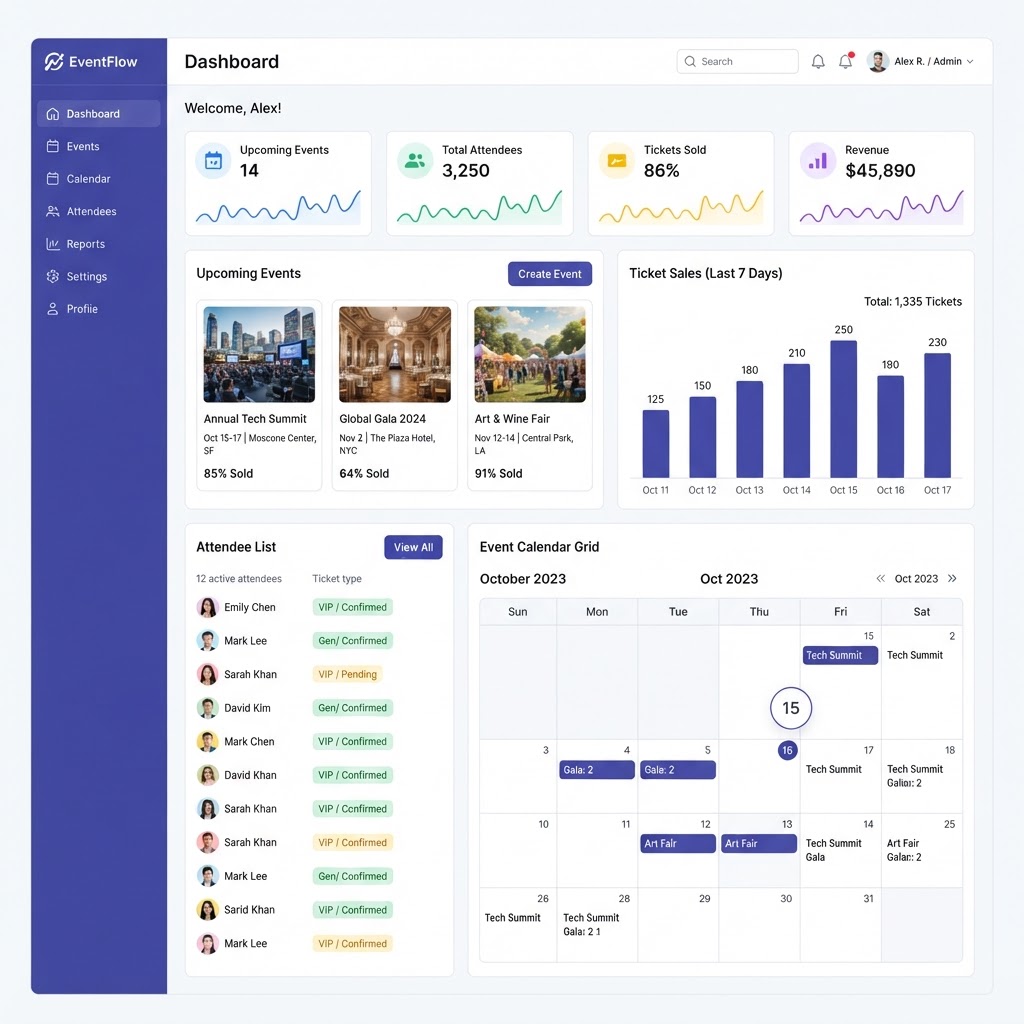Click the Oct 15 bar in chart

click(843, 409)
